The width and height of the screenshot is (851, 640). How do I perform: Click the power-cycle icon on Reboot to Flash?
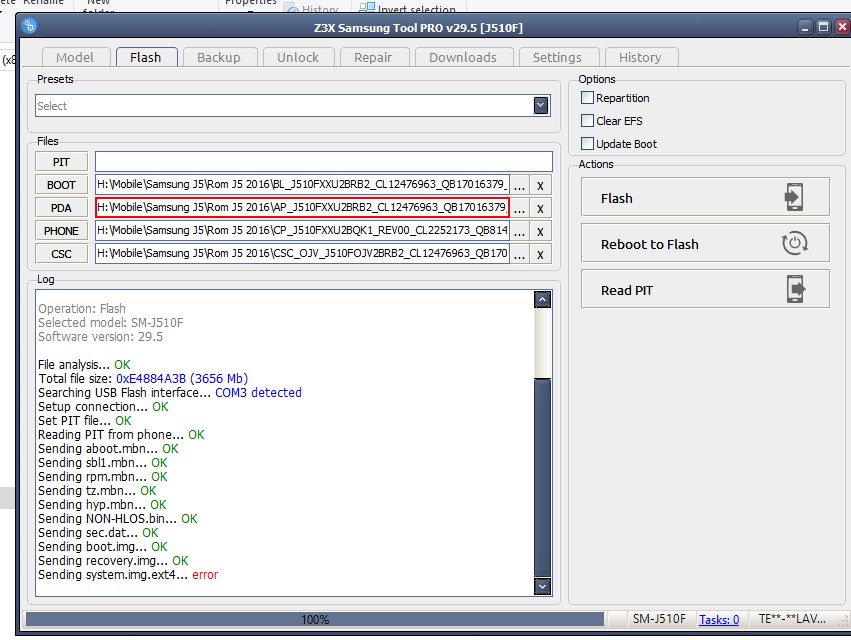point(795,243)
